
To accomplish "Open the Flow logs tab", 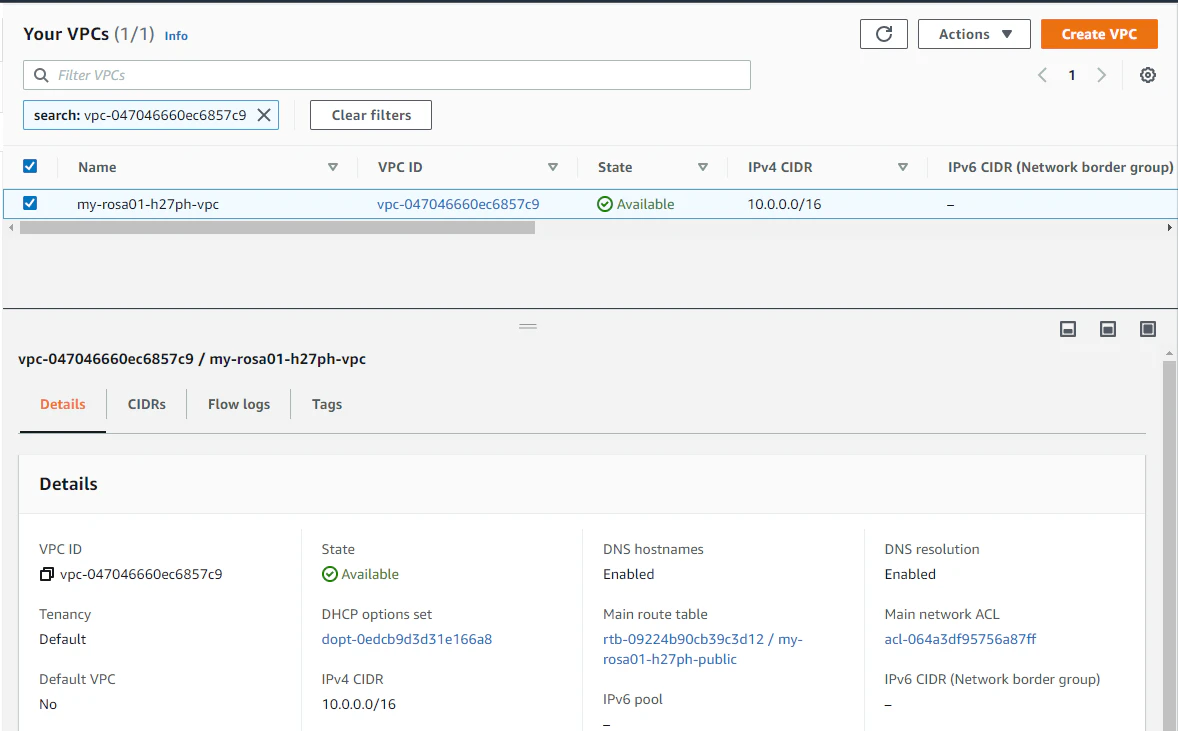I will tap(239, 404).
